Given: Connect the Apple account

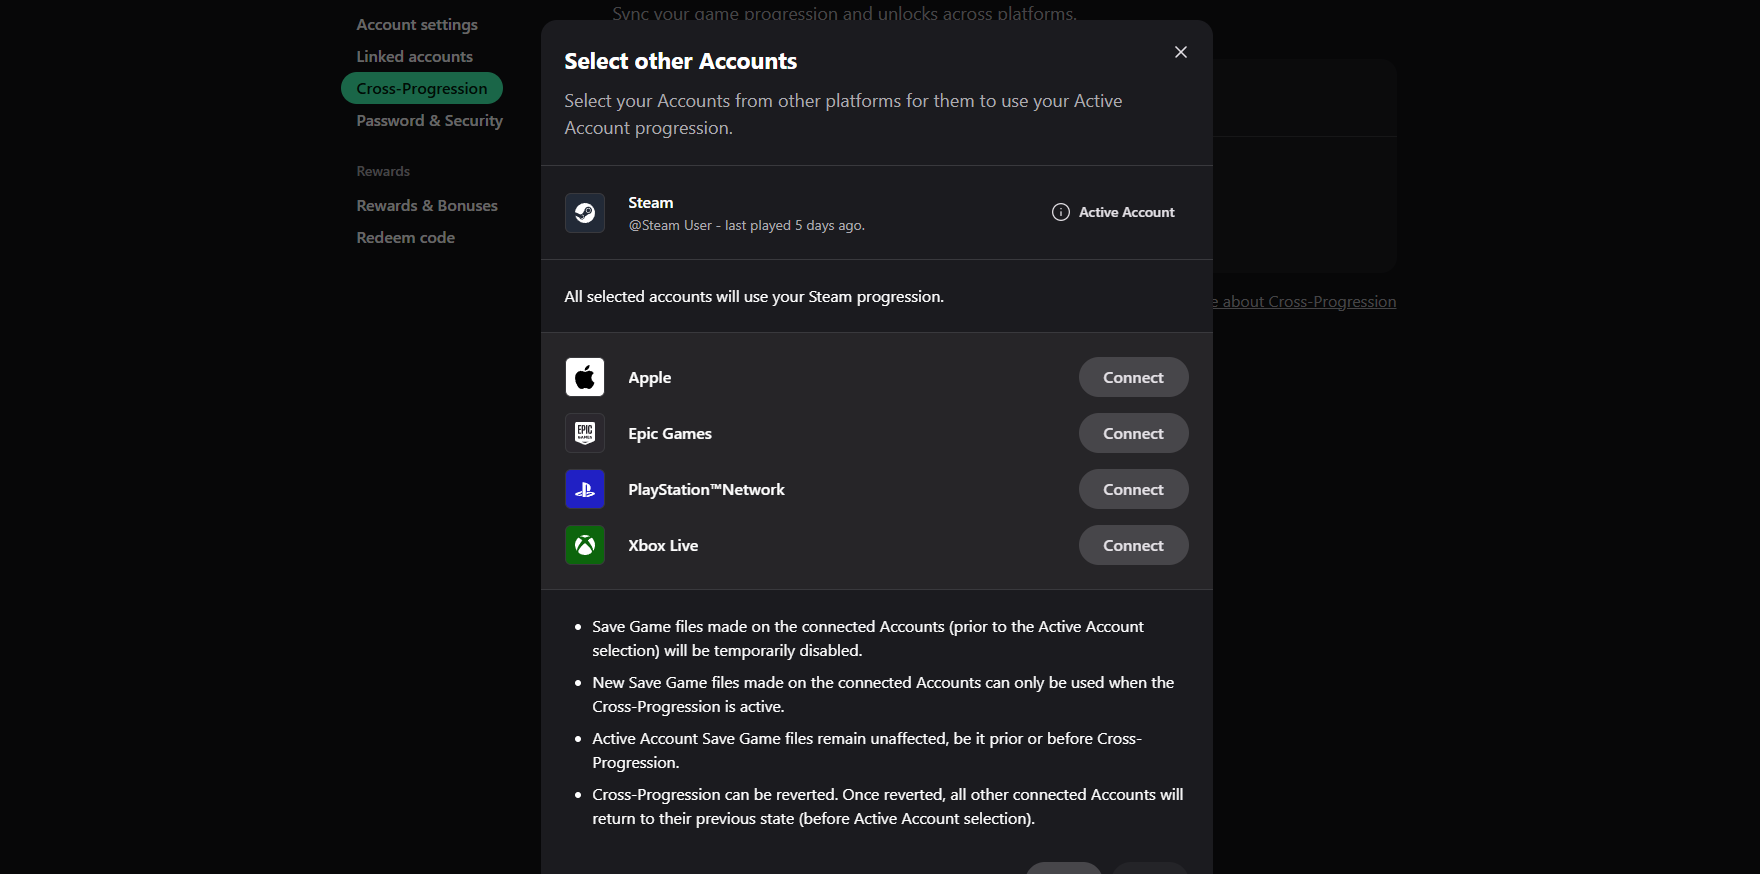Looking at the screenshot, I should click(x=1133, y=377).
